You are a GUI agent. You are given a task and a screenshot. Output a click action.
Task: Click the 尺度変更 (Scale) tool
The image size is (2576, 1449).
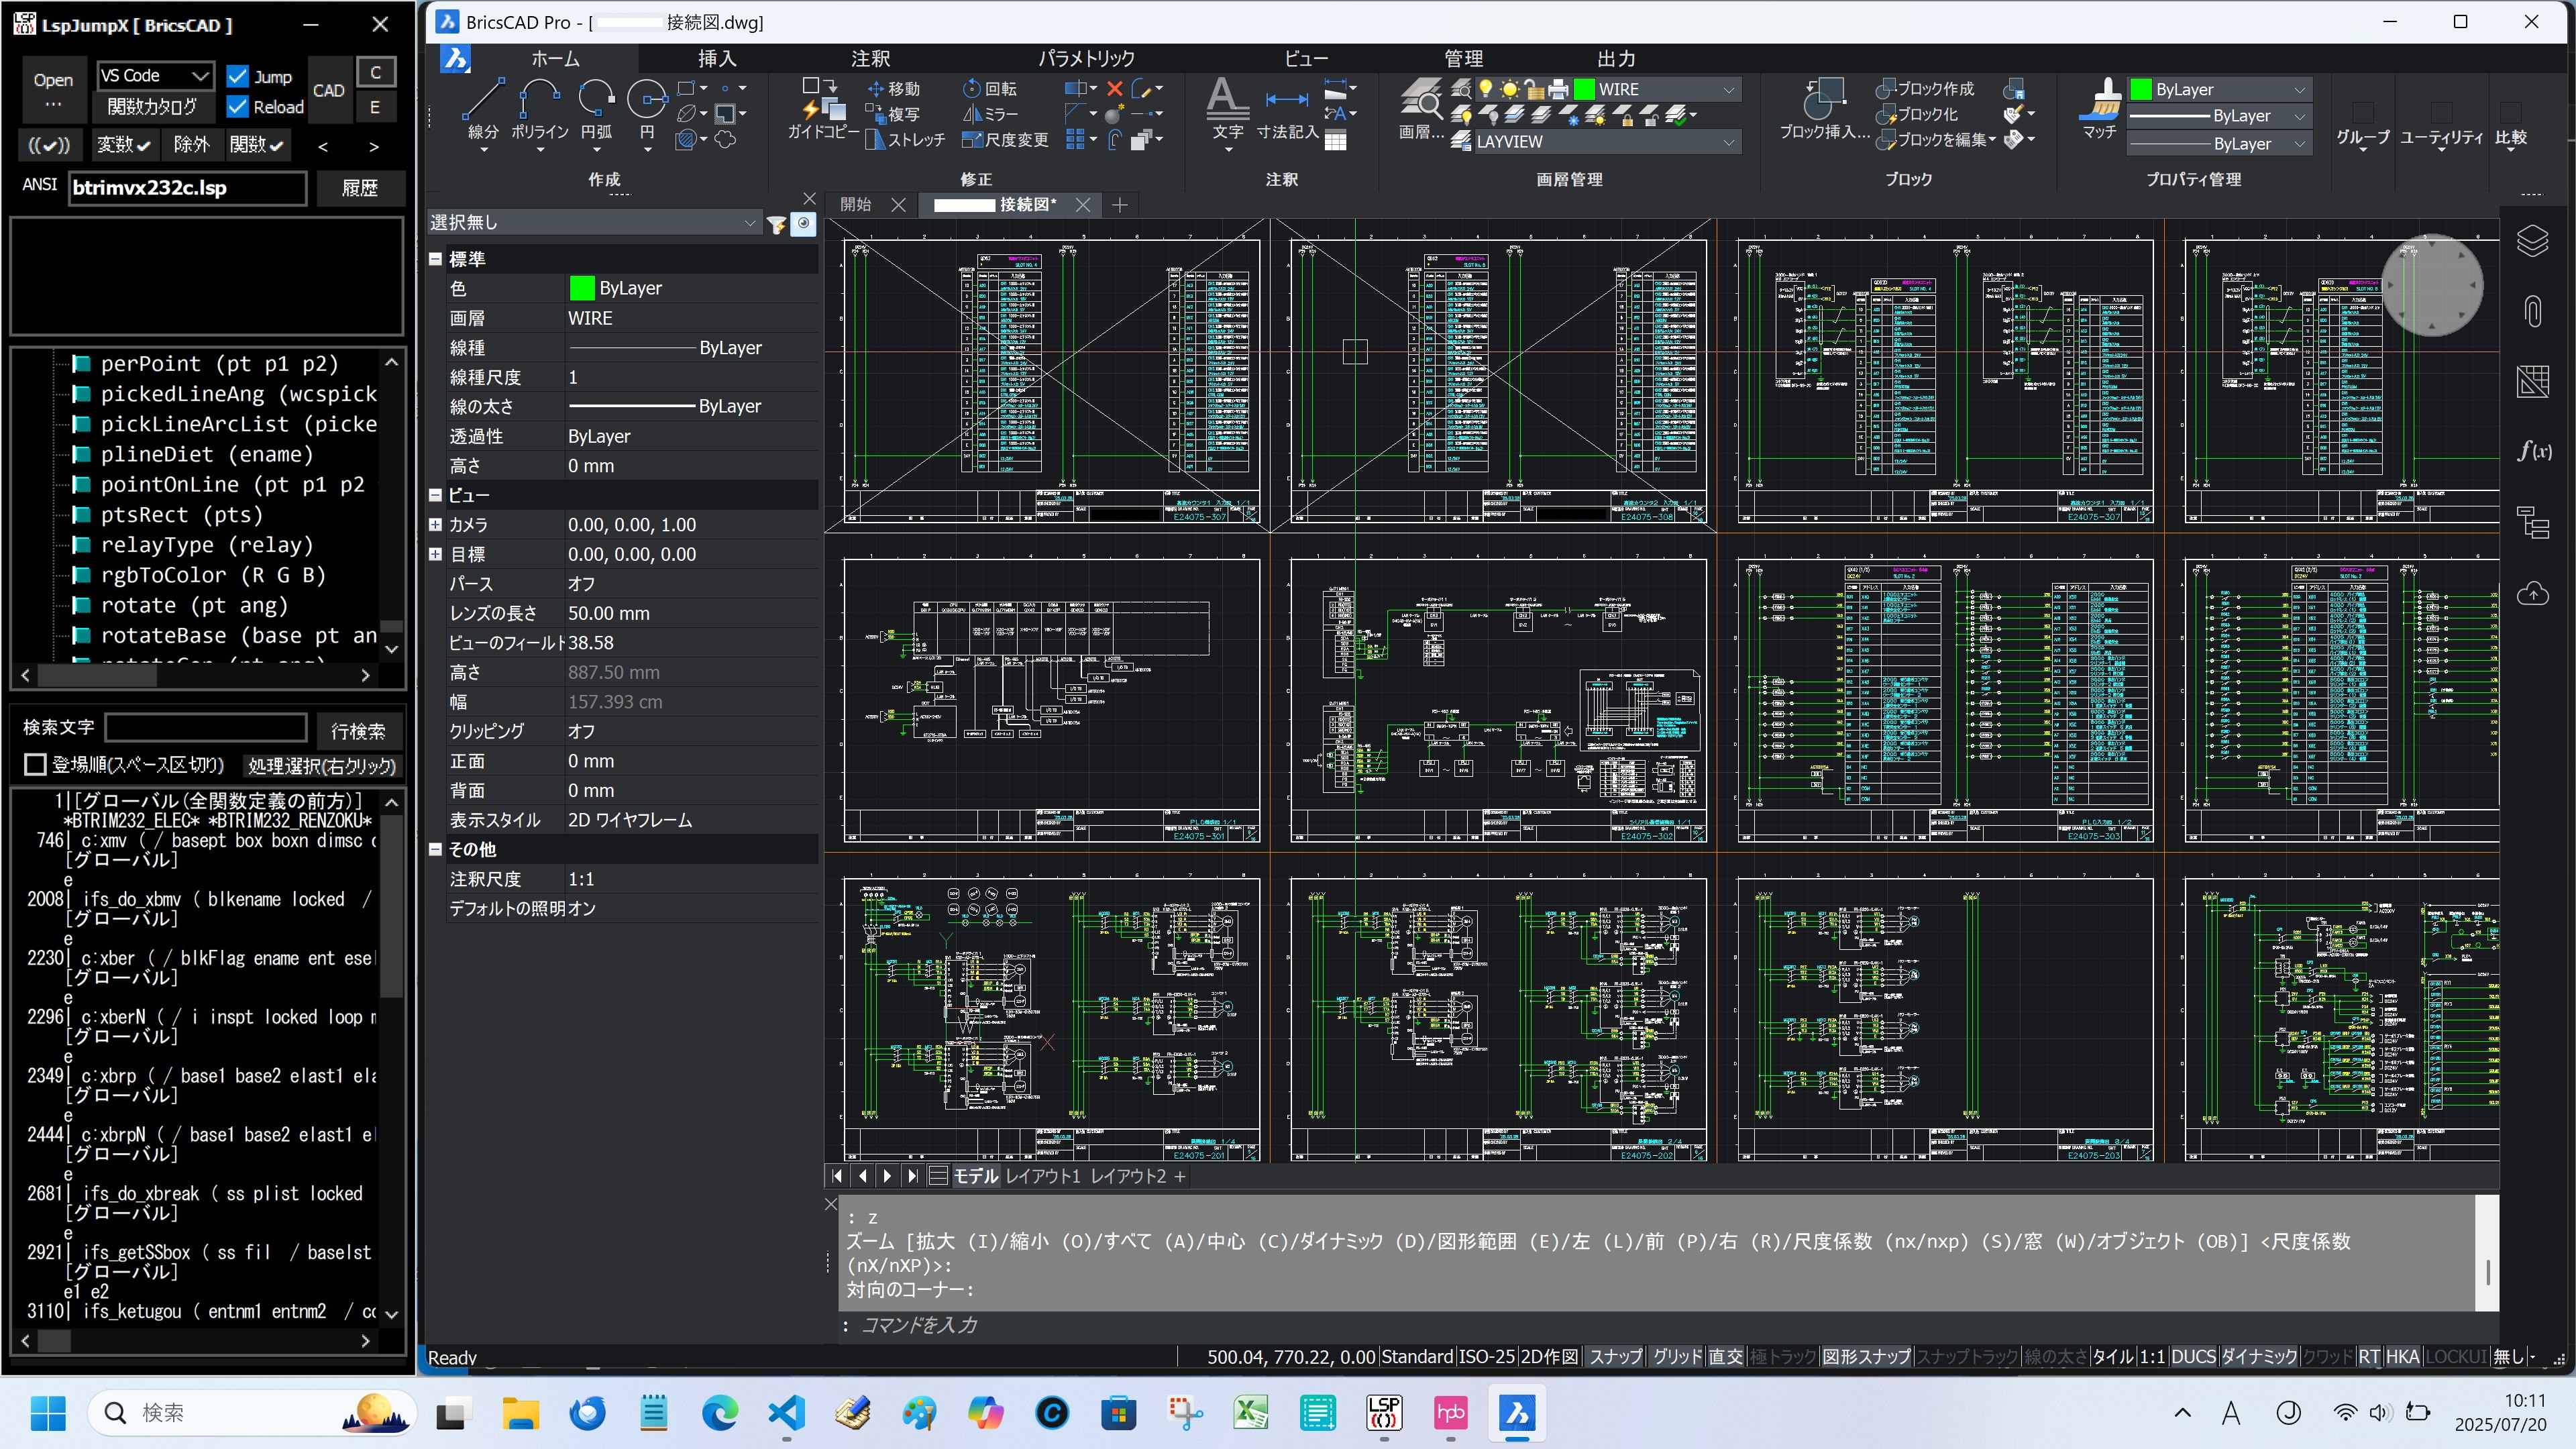pyautogui.click(x=1005, y=140)
